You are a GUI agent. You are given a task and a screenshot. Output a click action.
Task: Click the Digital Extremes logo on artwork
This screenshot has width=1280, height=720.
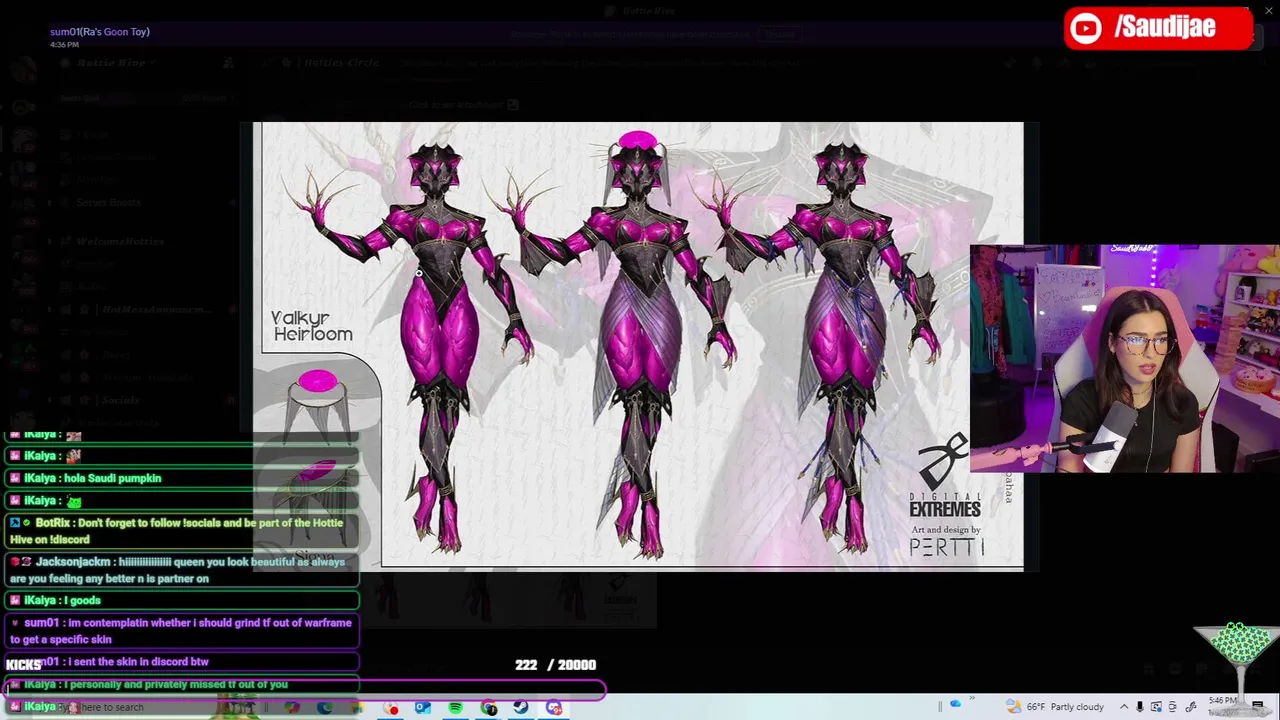tap(944, 477)
